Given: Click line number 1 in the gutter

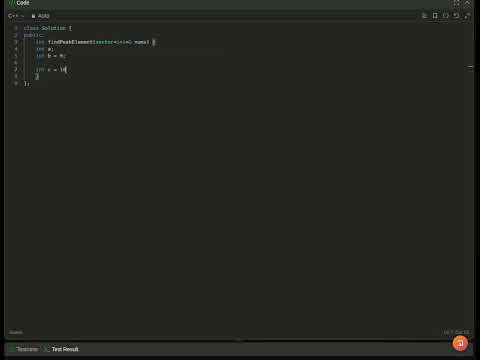Looking at the screenshot, I should click(16, 28).
